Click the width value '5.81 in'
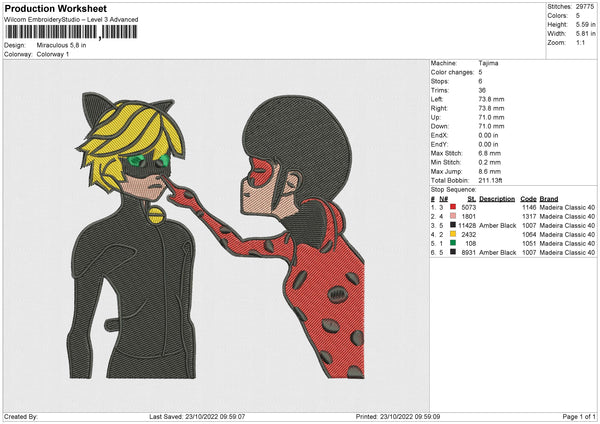 click(586, 34)
